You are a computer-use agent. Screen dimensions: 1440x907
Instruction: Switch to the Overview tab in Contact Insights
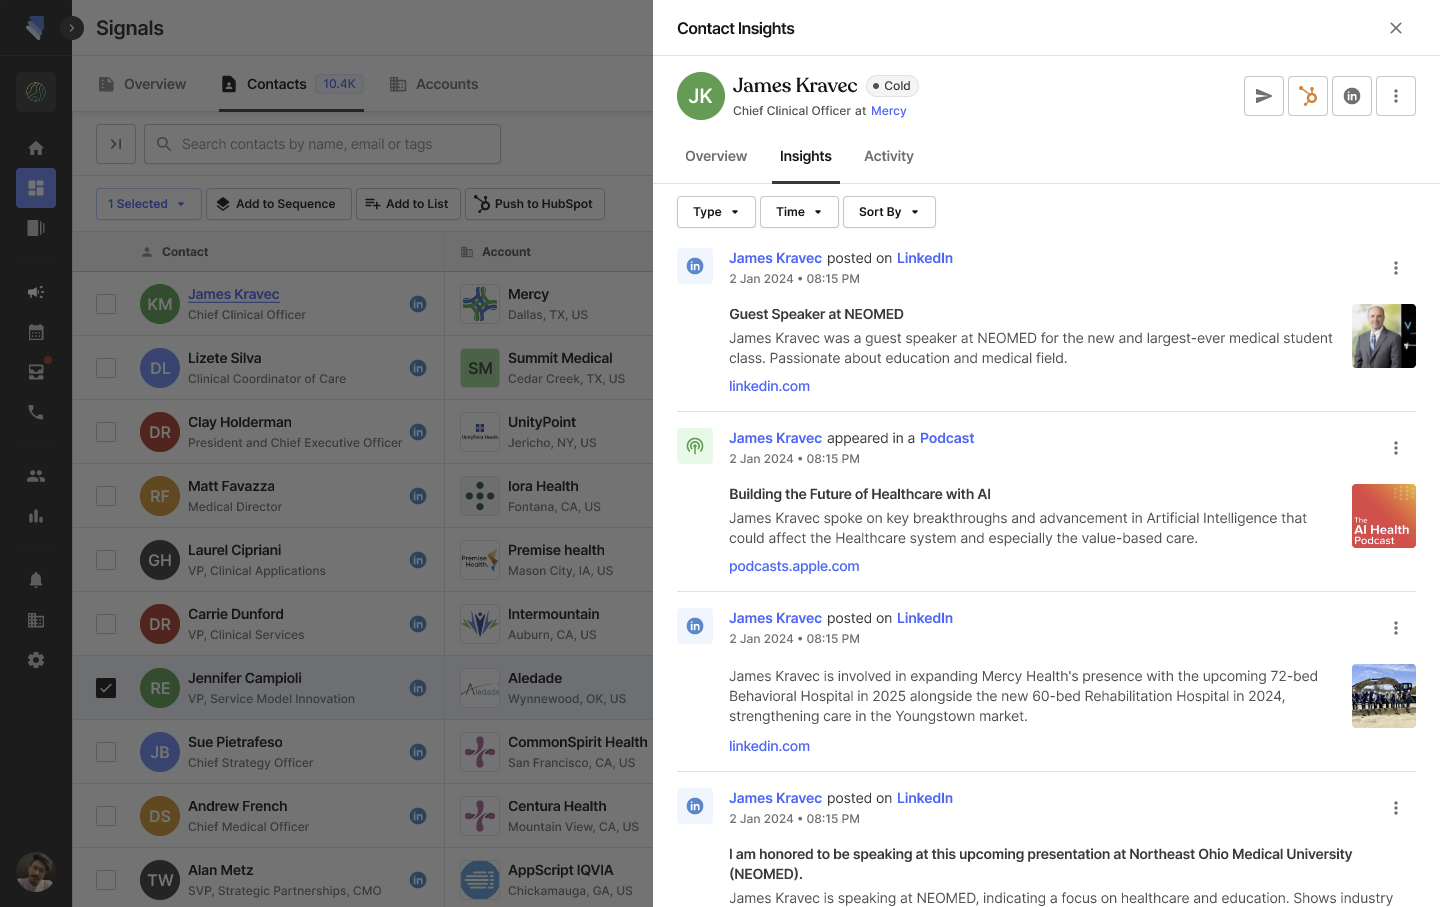716,156
